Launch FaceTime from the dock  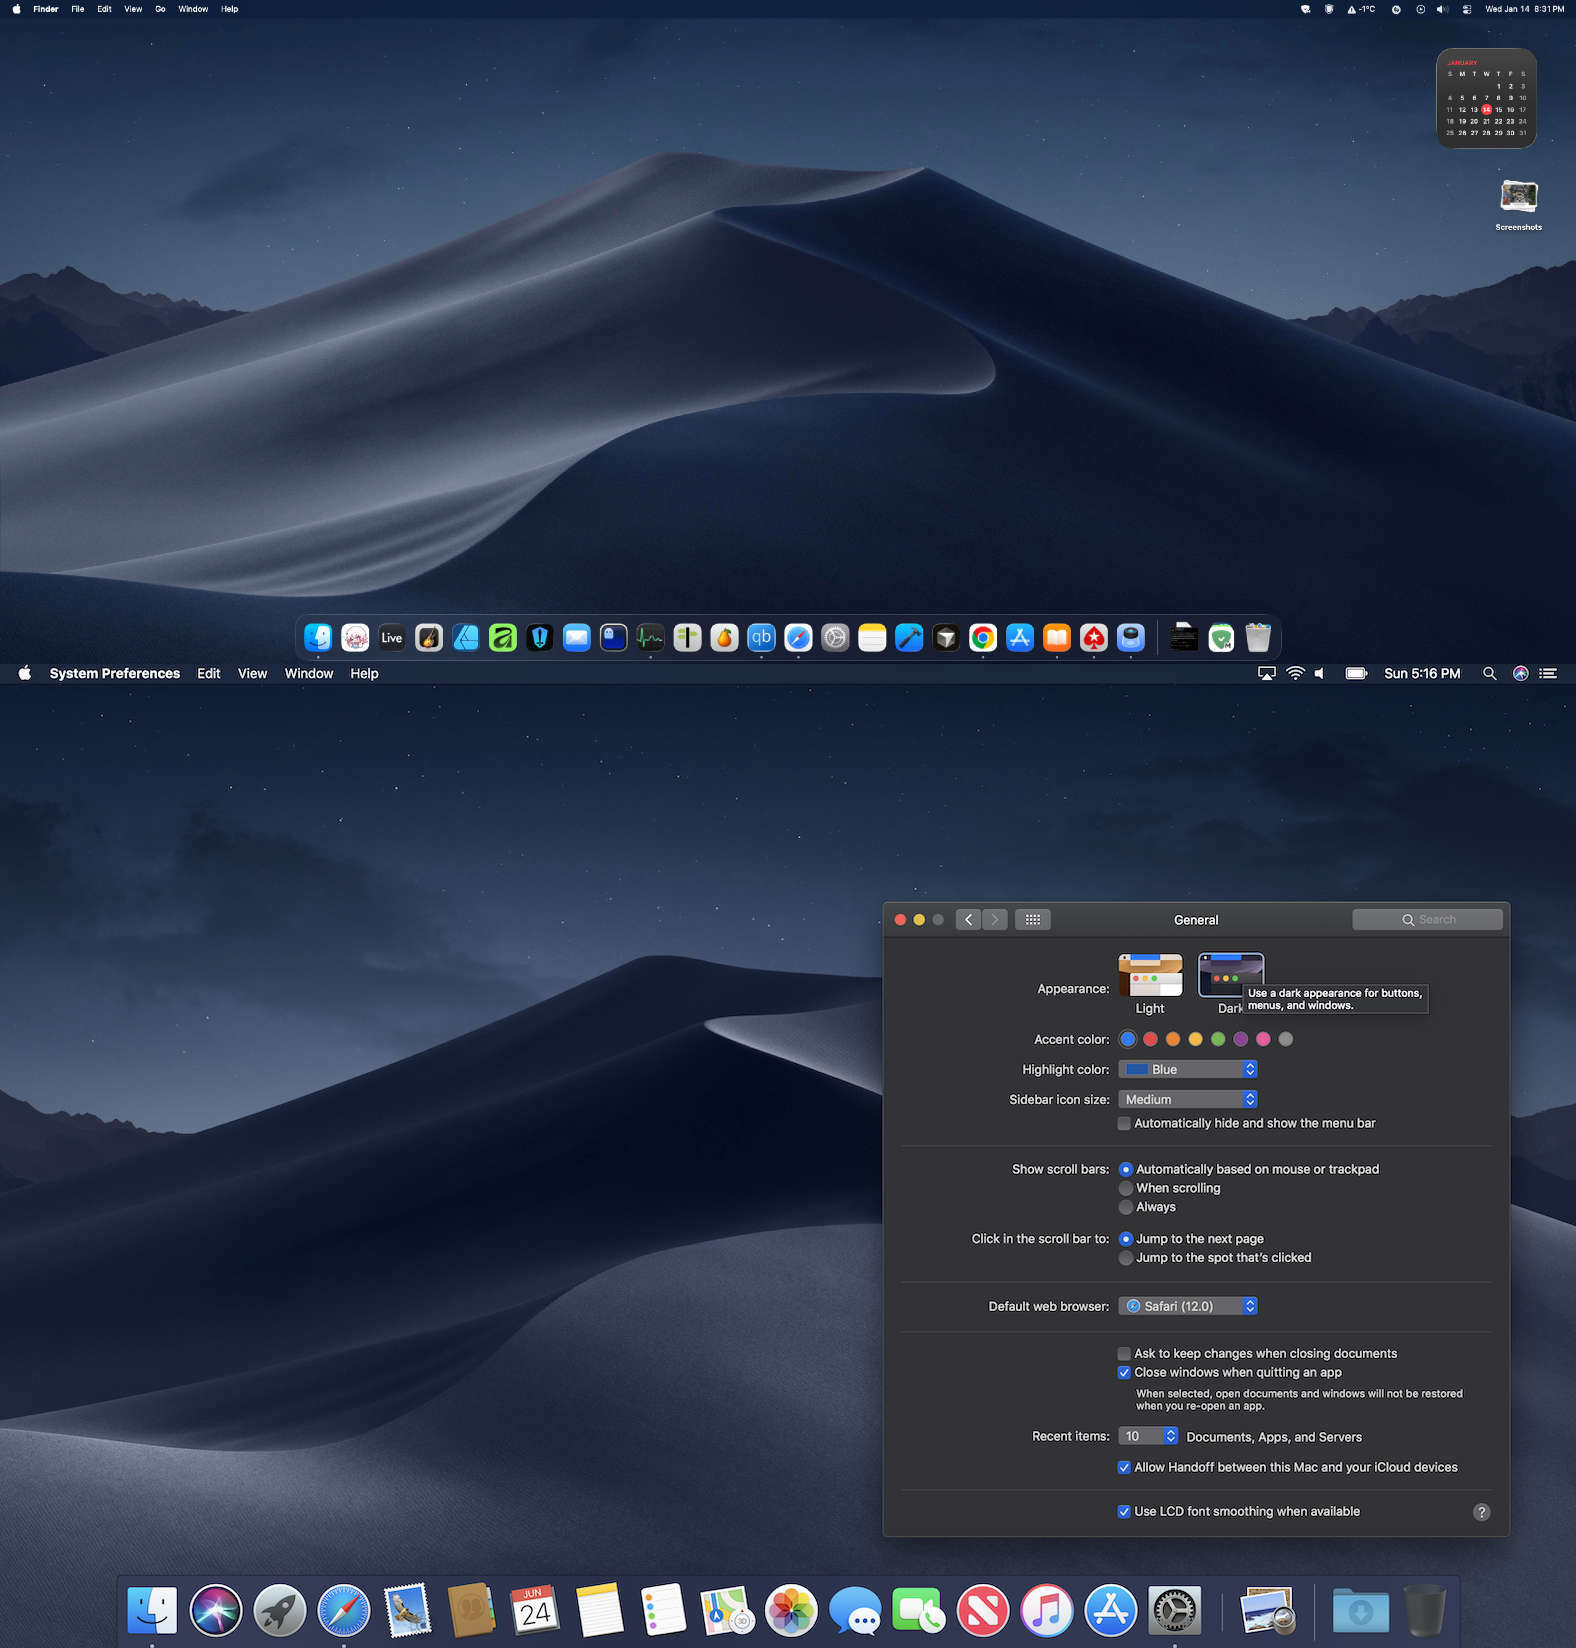pos(918,1610)
